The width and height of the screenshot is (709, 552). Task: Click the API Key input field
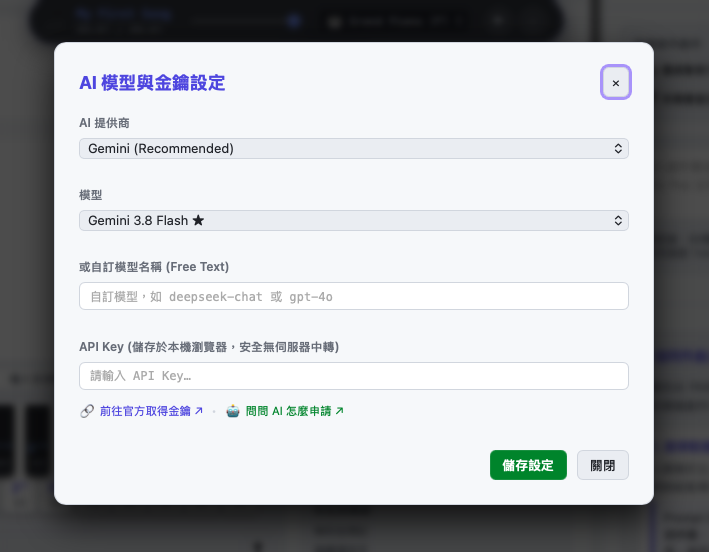(x=354, y=376)
